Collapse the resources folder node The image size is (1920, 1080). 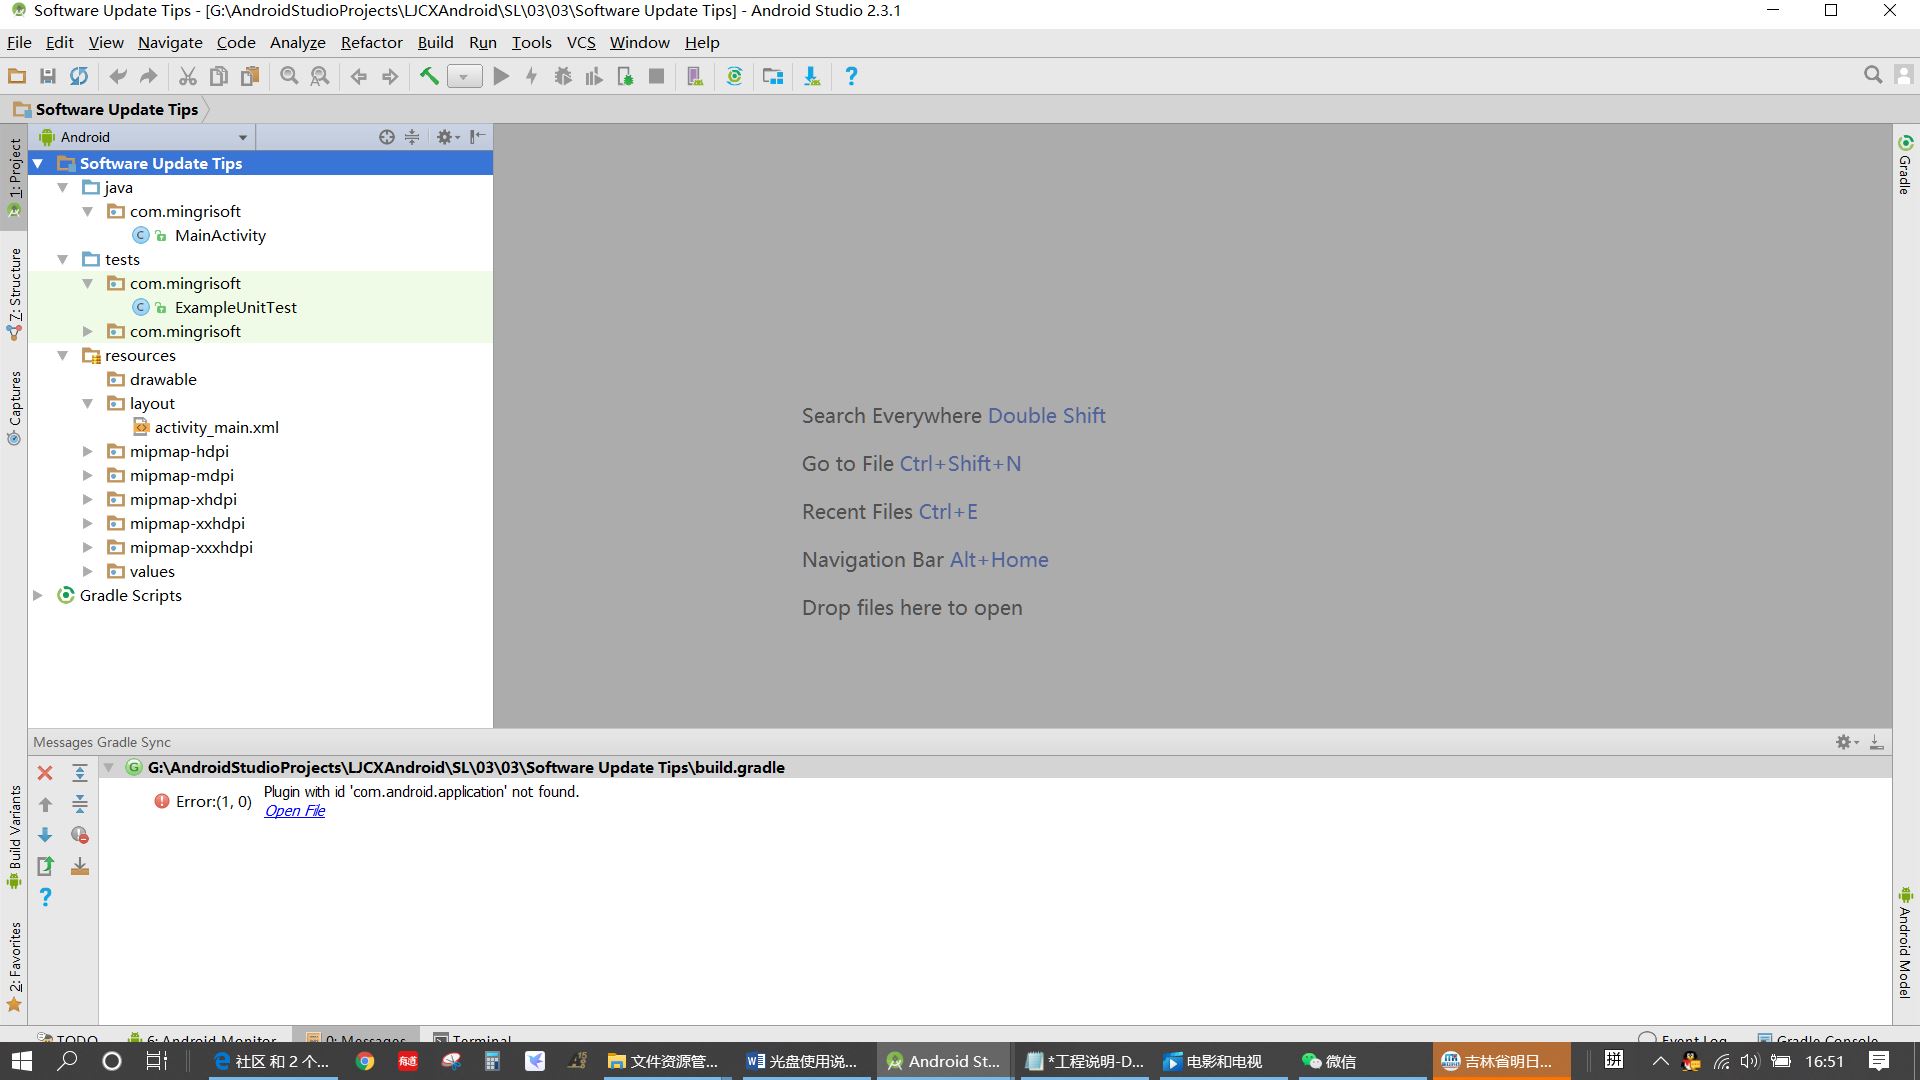pos(63,355)
